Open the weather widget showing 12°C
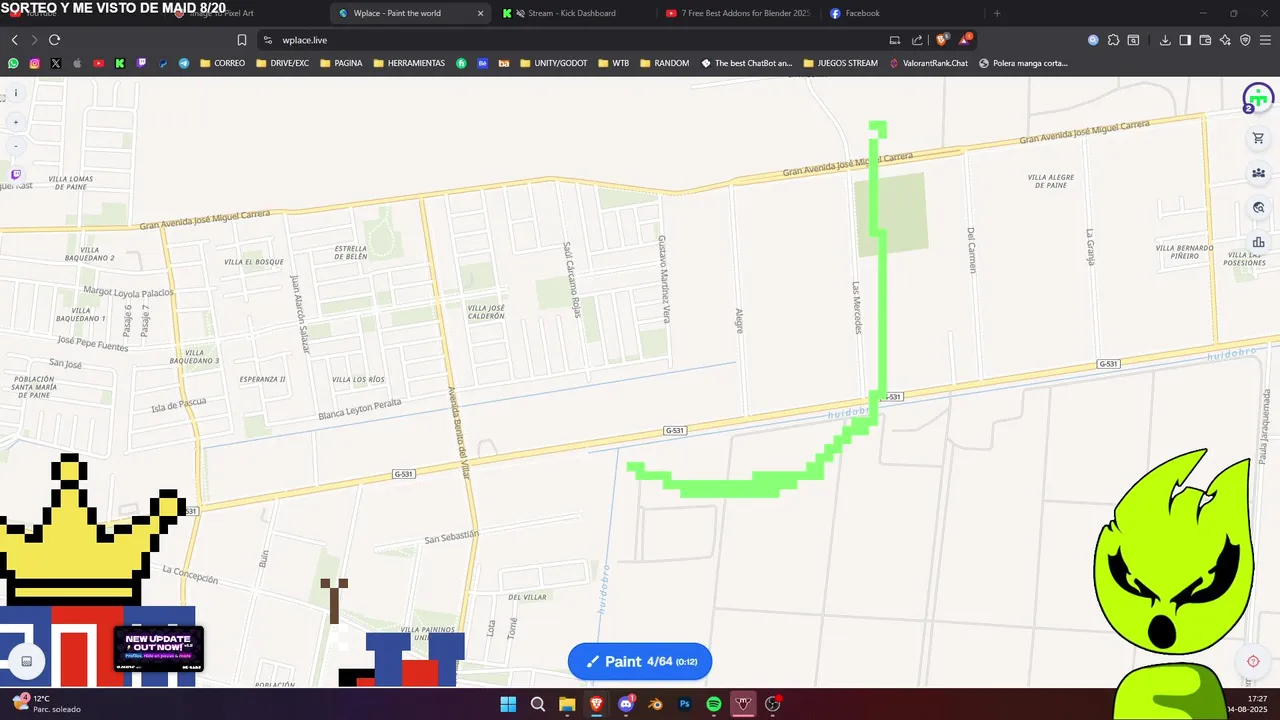 pyautogui.click(x=47, y=704)
